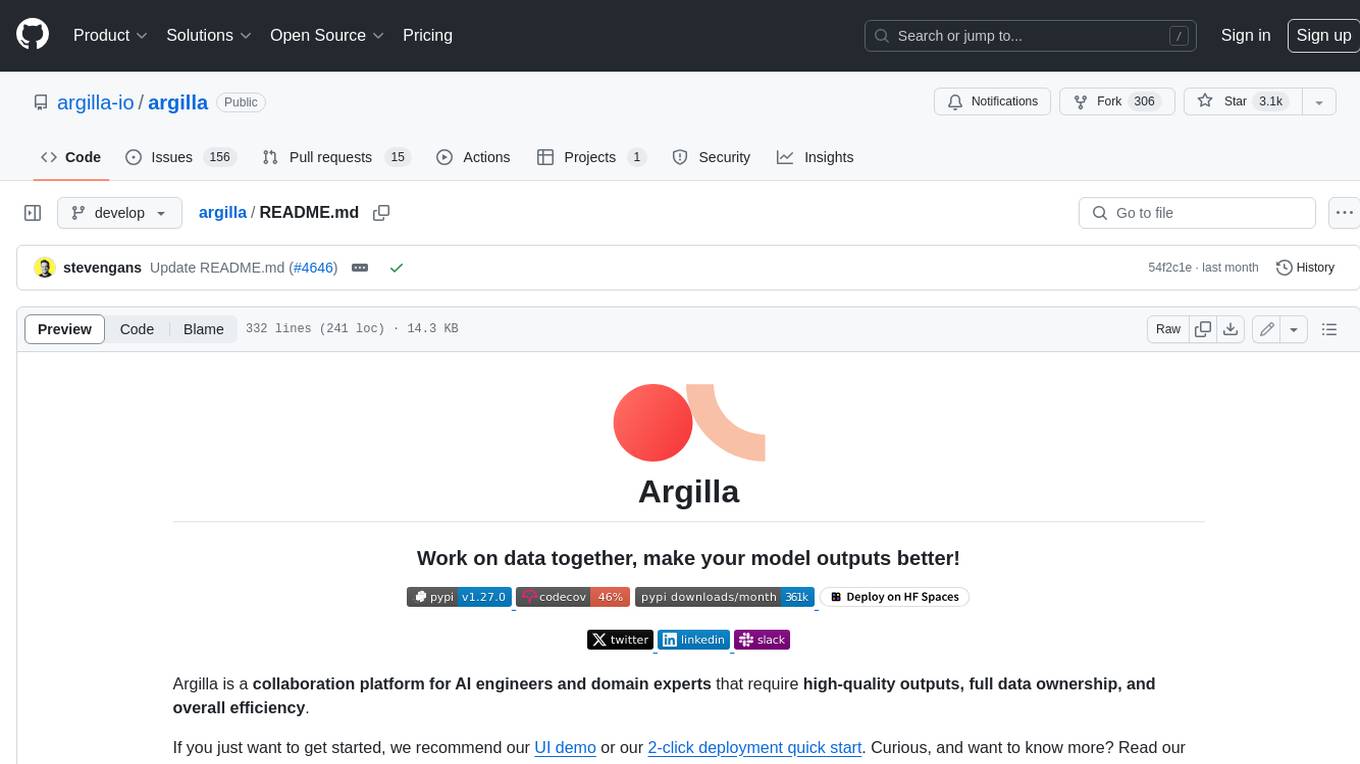Open the Product menu

(x=110, y=35)
